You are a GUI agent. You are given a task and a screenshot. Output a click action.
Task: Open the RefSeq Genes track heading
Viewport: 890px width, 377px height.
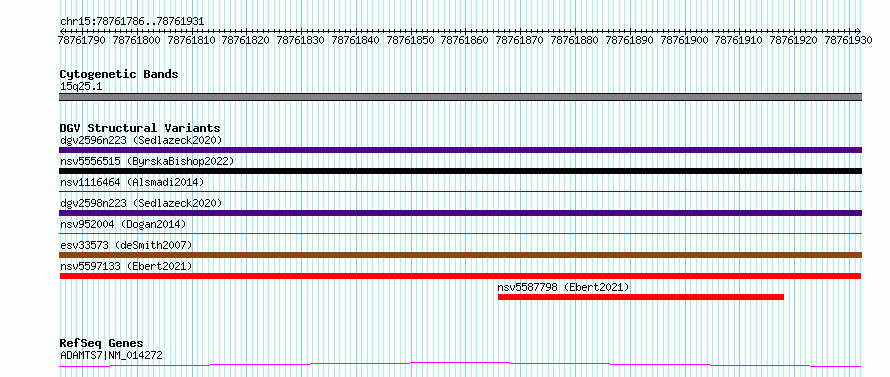click(101, 344)
